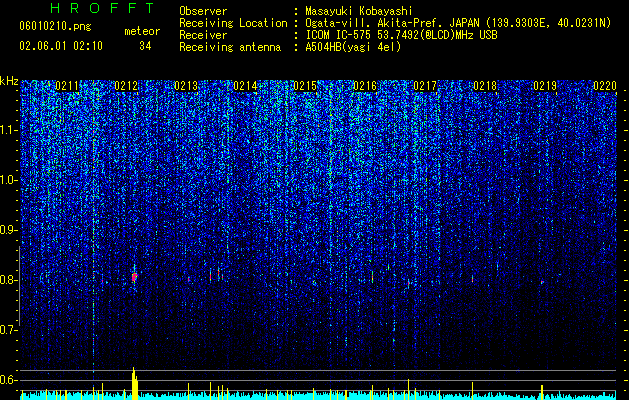
Task: Click the 0220 time marker
Action: 605,86
